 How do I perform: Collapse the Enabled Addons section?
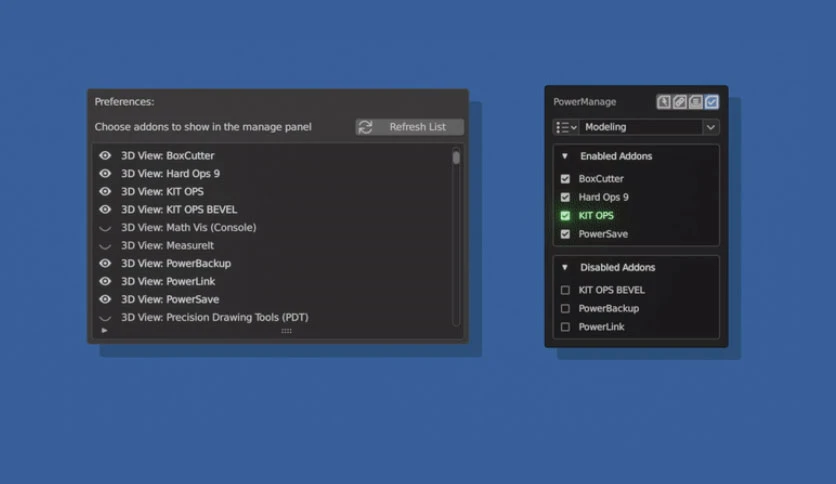coord(565,156)
